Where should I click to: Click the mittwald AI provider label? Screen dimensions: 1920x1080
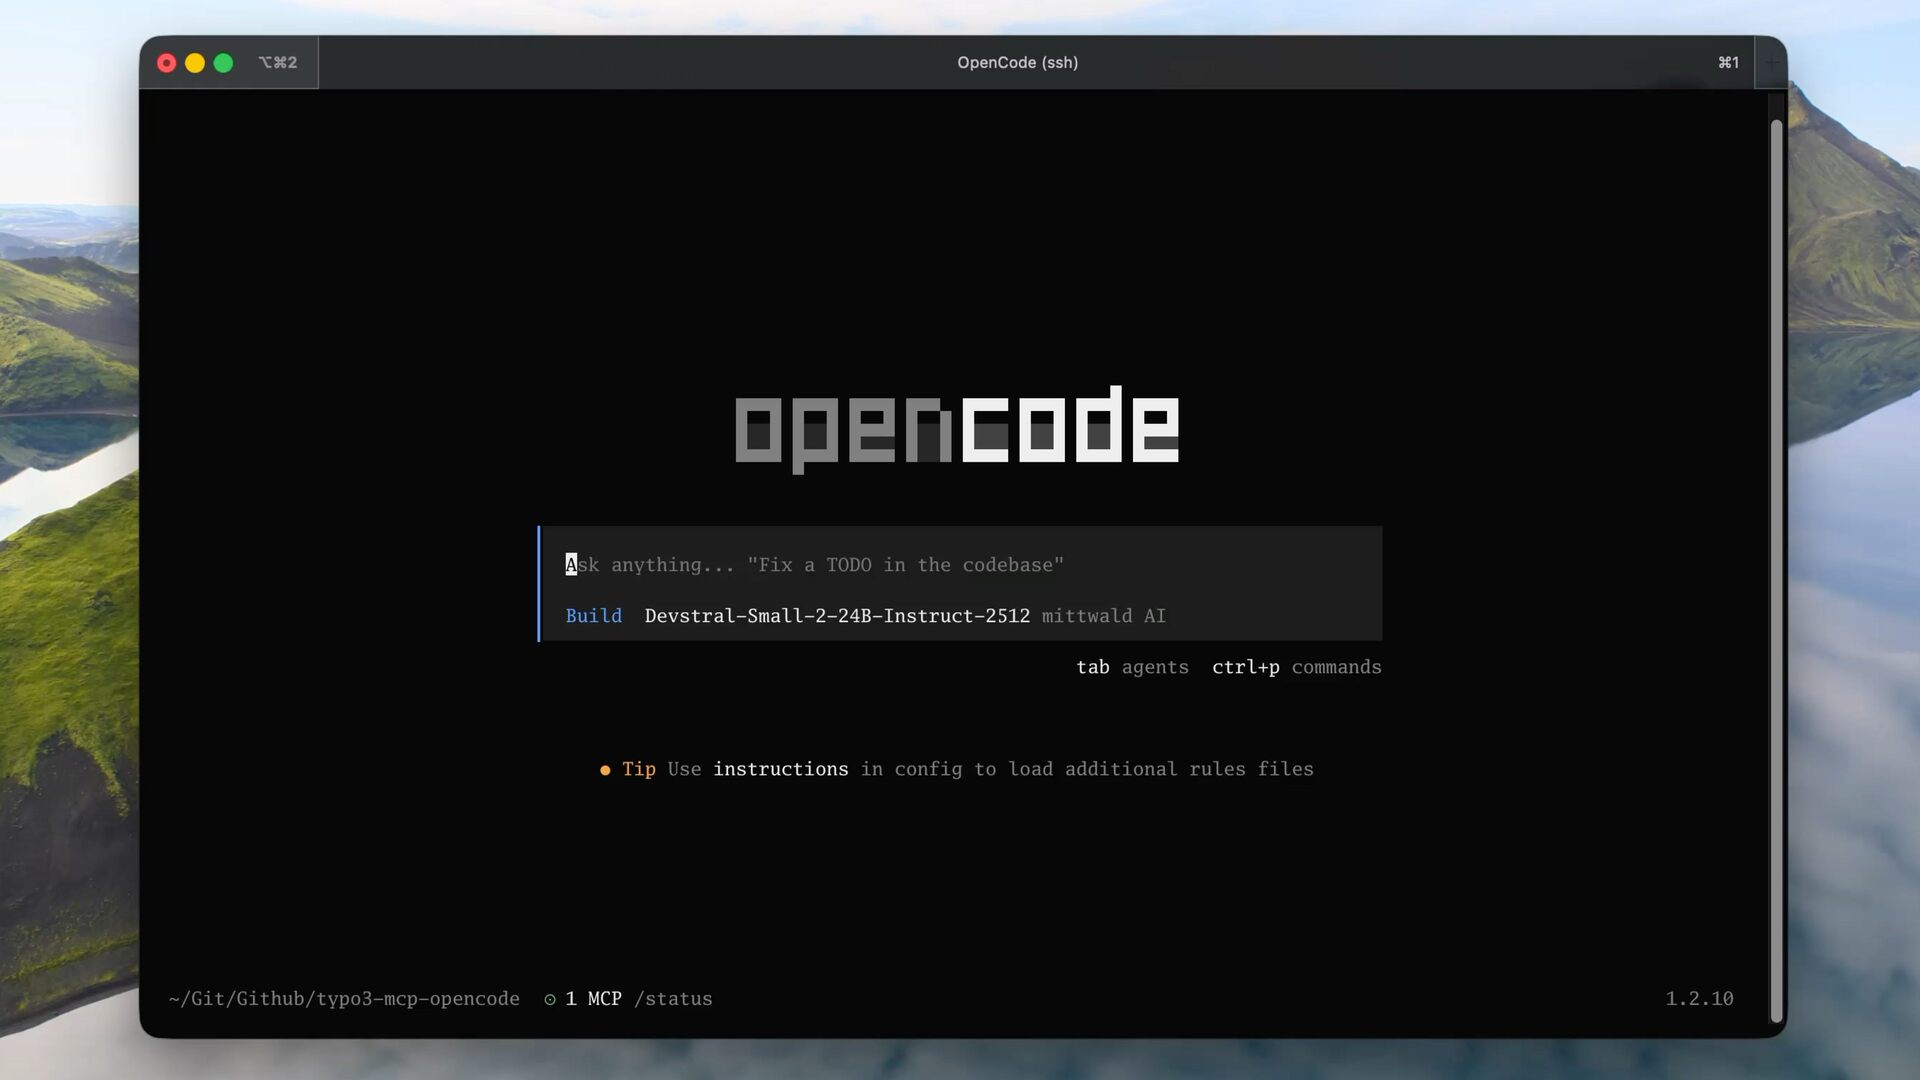tap(1103, 616)
